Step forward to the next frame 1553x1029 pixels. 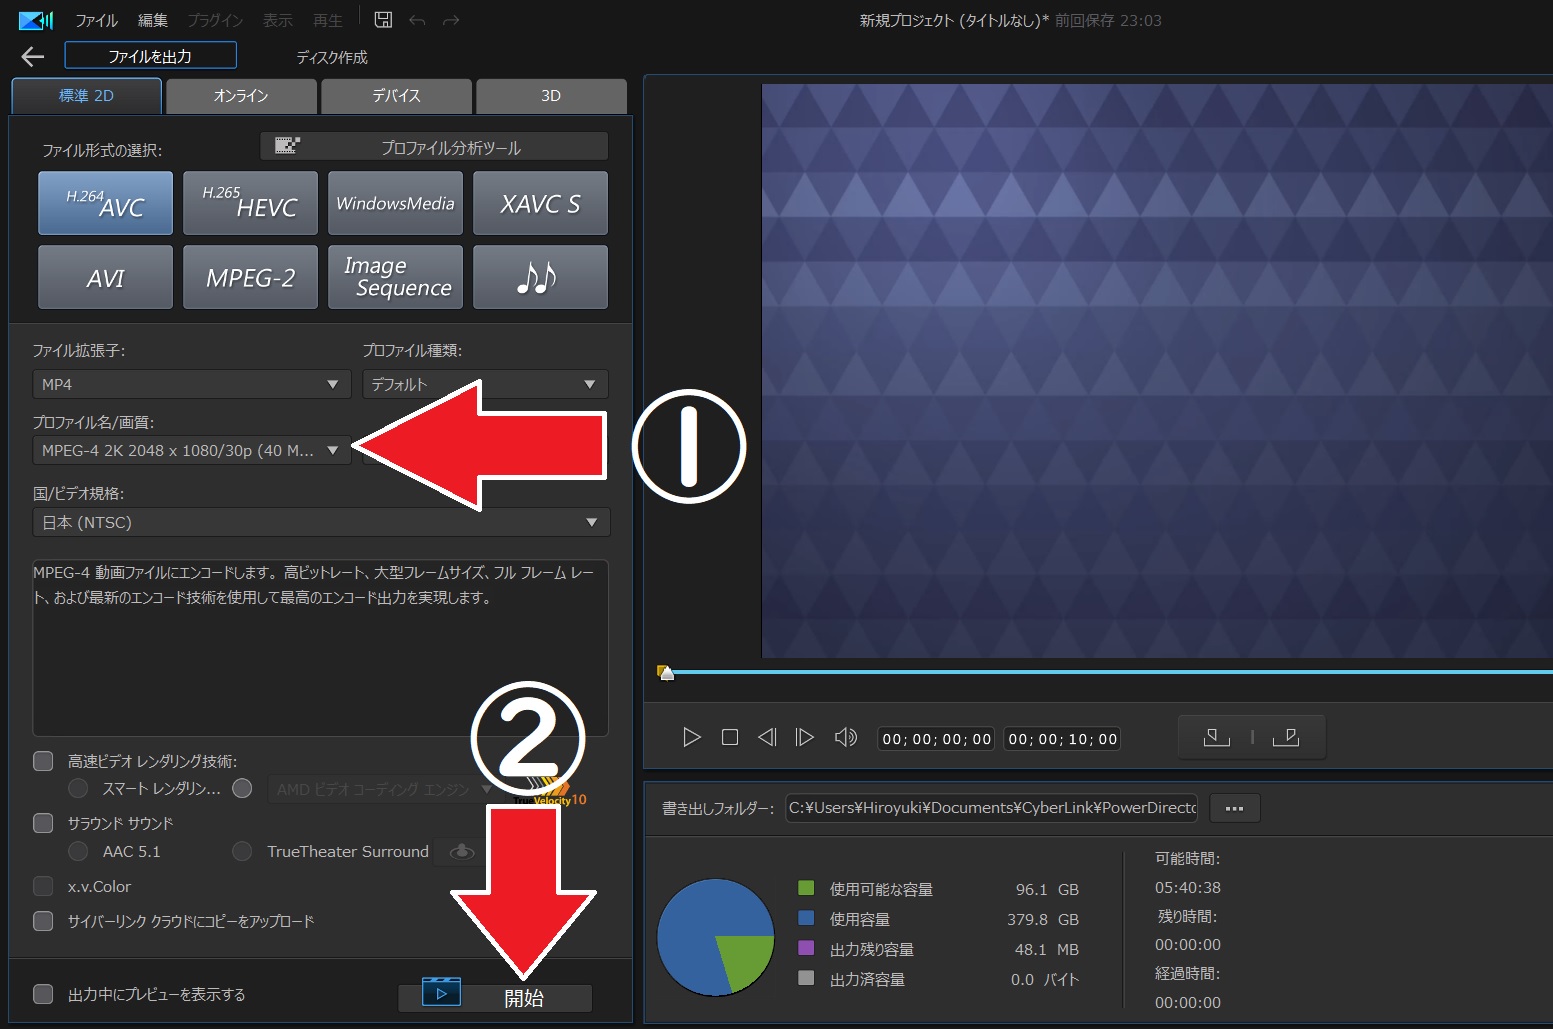[x=805, y=738]
